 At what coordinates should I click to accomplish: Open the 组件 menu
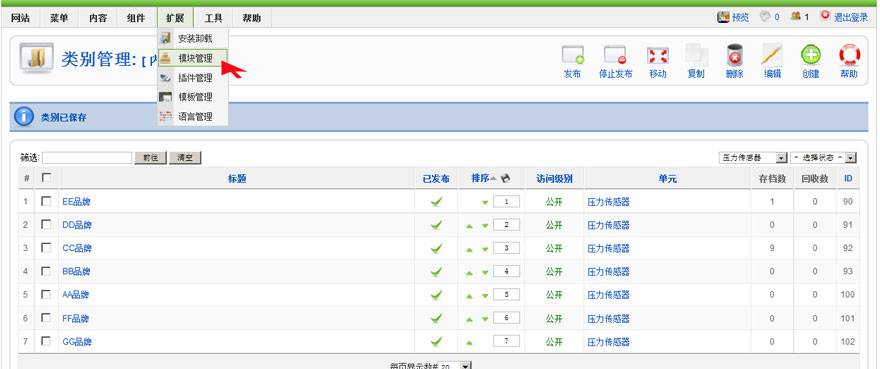136,17
